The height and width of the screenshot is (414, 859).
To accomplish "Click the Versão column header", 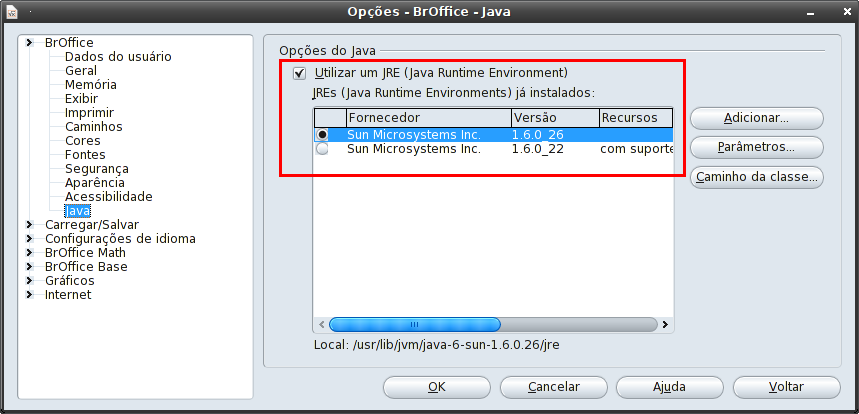I will [x=555, y=118].
